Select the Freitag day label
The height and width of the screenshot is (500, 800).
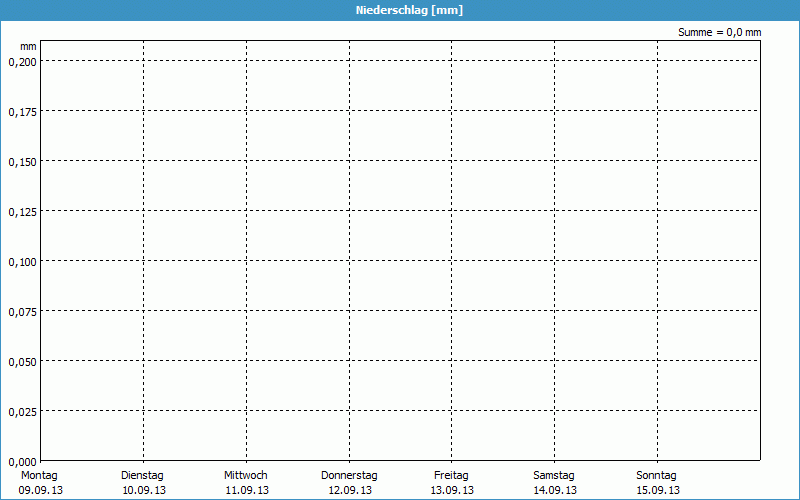tap(452, 476)
